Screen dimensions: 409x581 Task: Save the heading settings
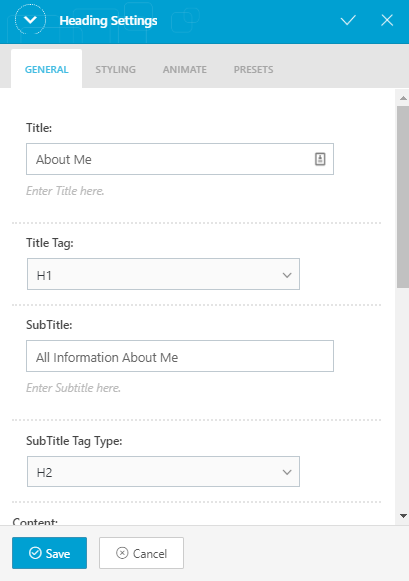click(x=49, y=553)
